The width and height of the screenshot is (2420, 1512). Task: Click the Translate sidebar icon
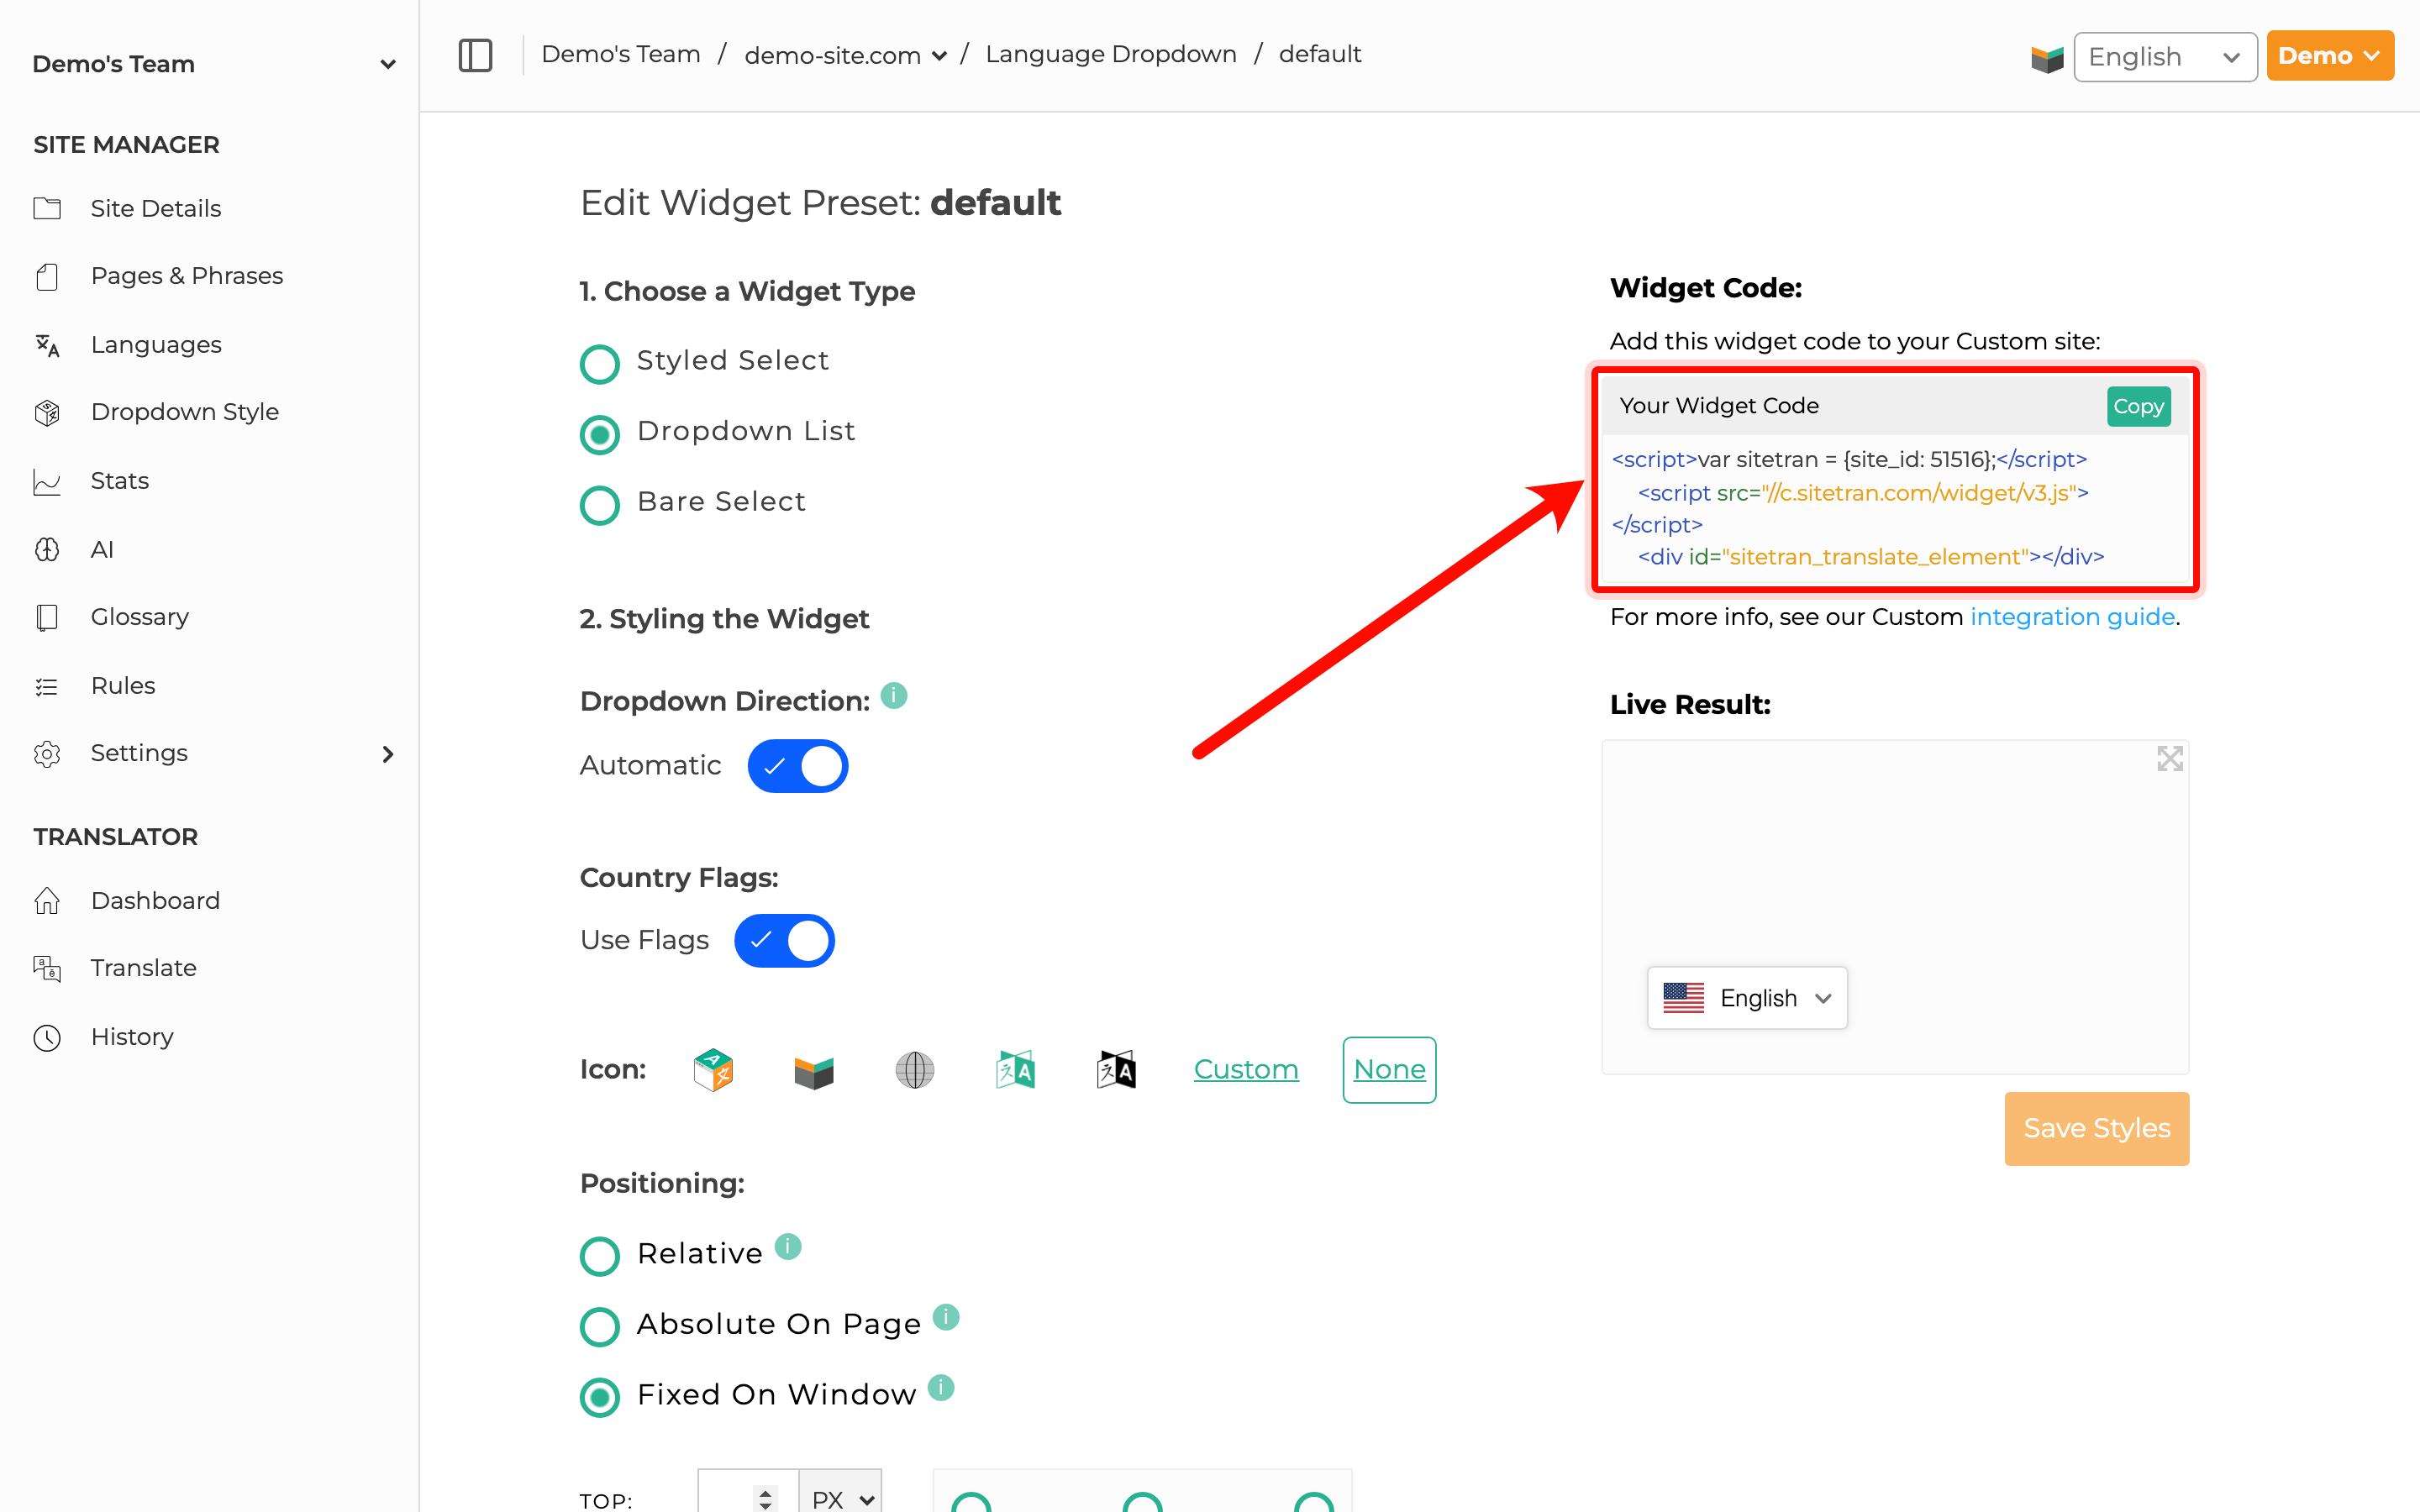pyautogui.click(x=47, y=968)
